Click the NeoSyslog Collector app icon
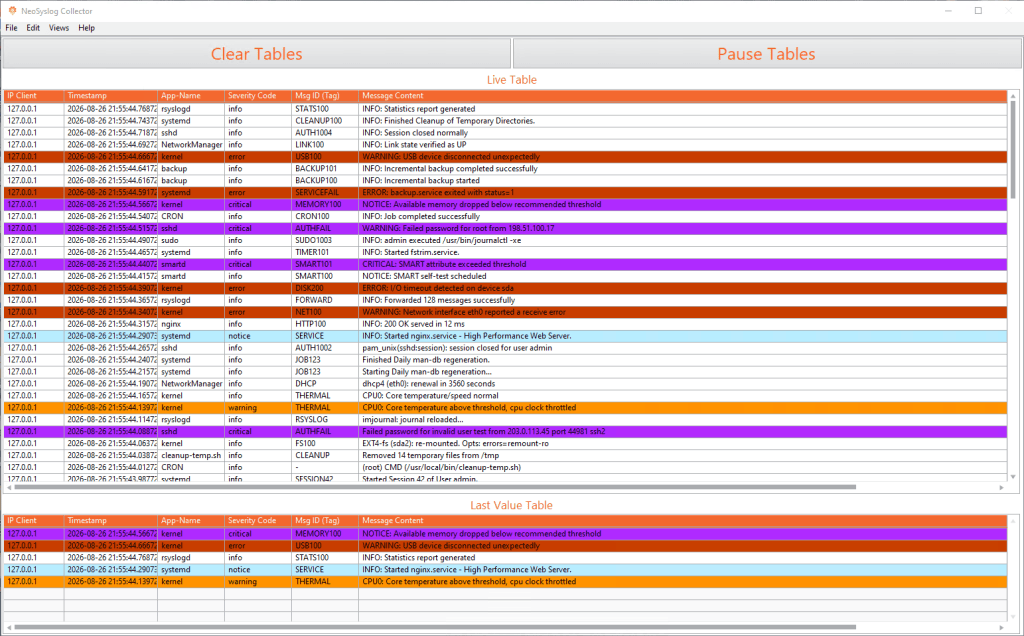The image size is (1024, 636). tap(12, 10)
